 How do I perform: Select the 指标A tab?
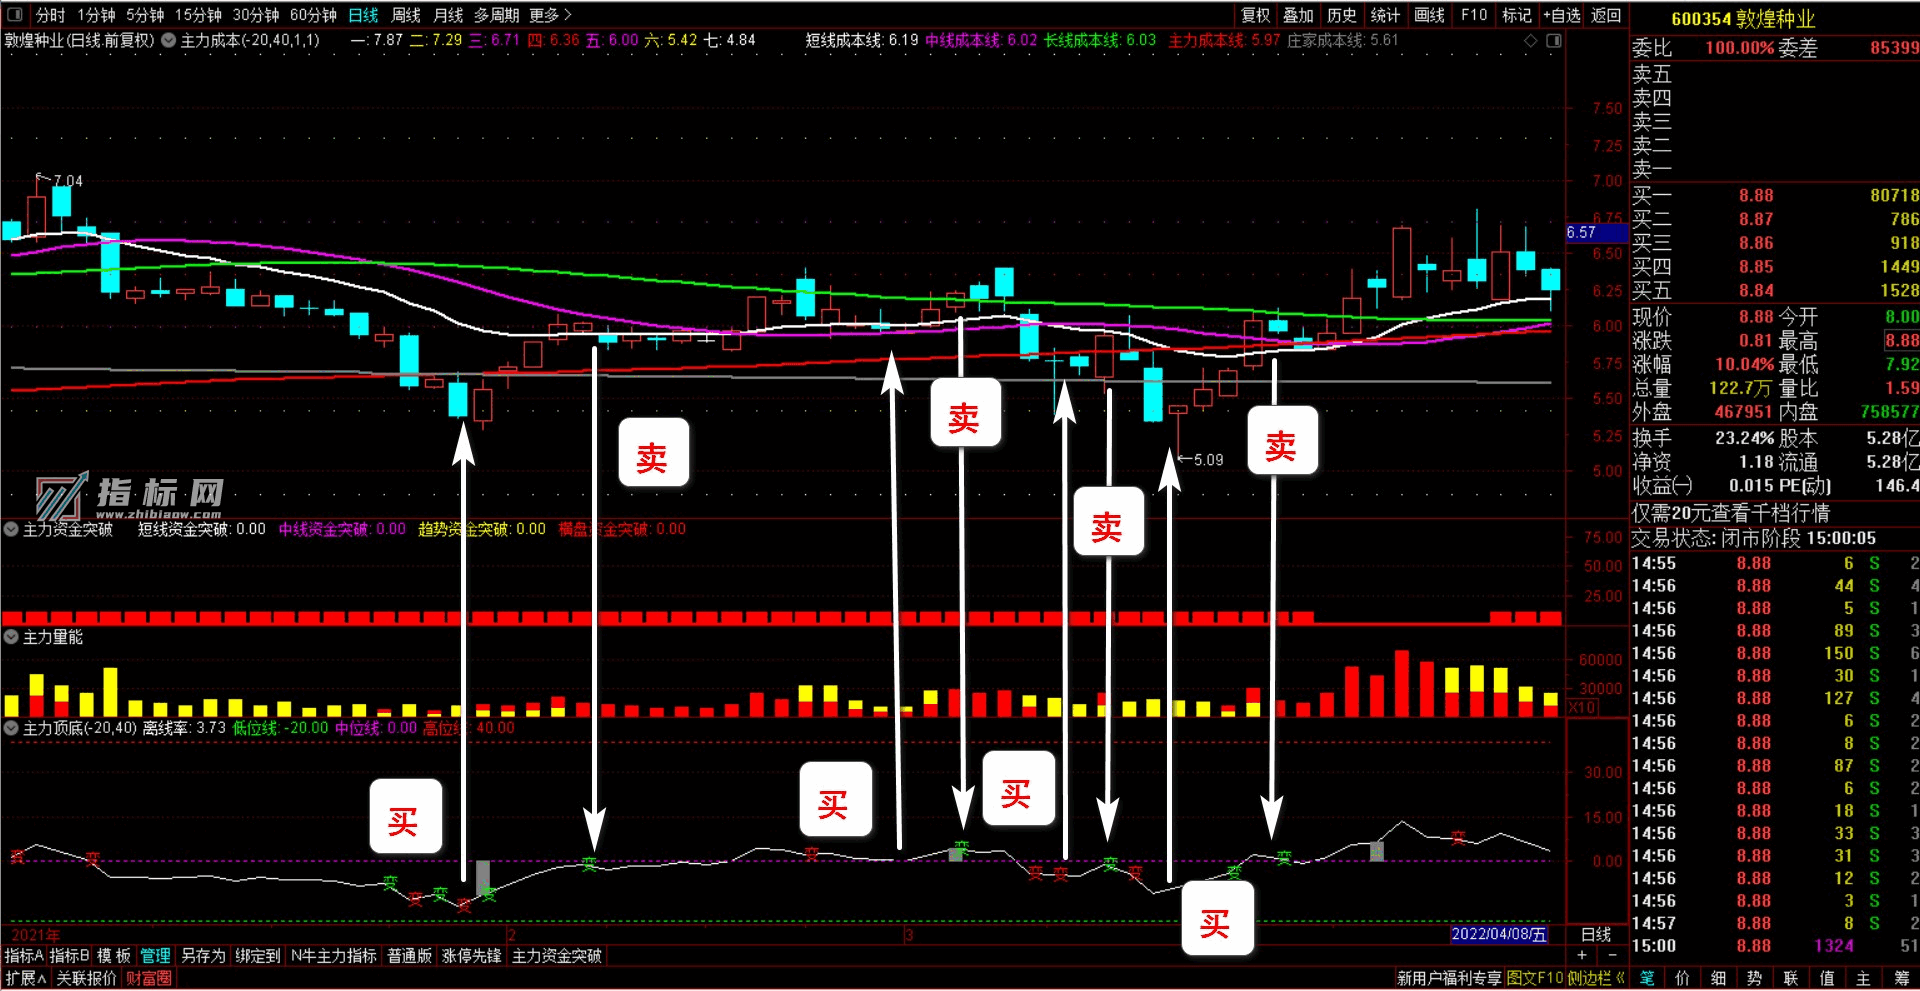[24, 956]
